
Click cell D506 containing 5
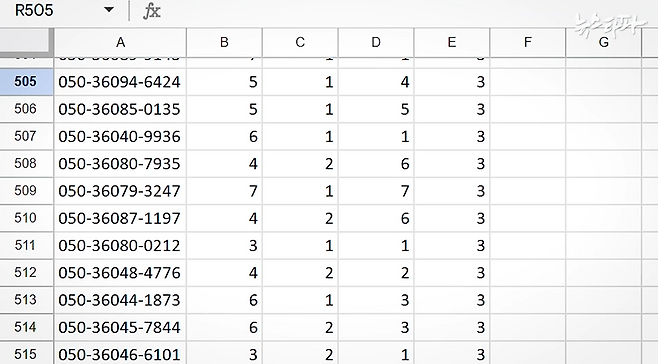[376, 109]
